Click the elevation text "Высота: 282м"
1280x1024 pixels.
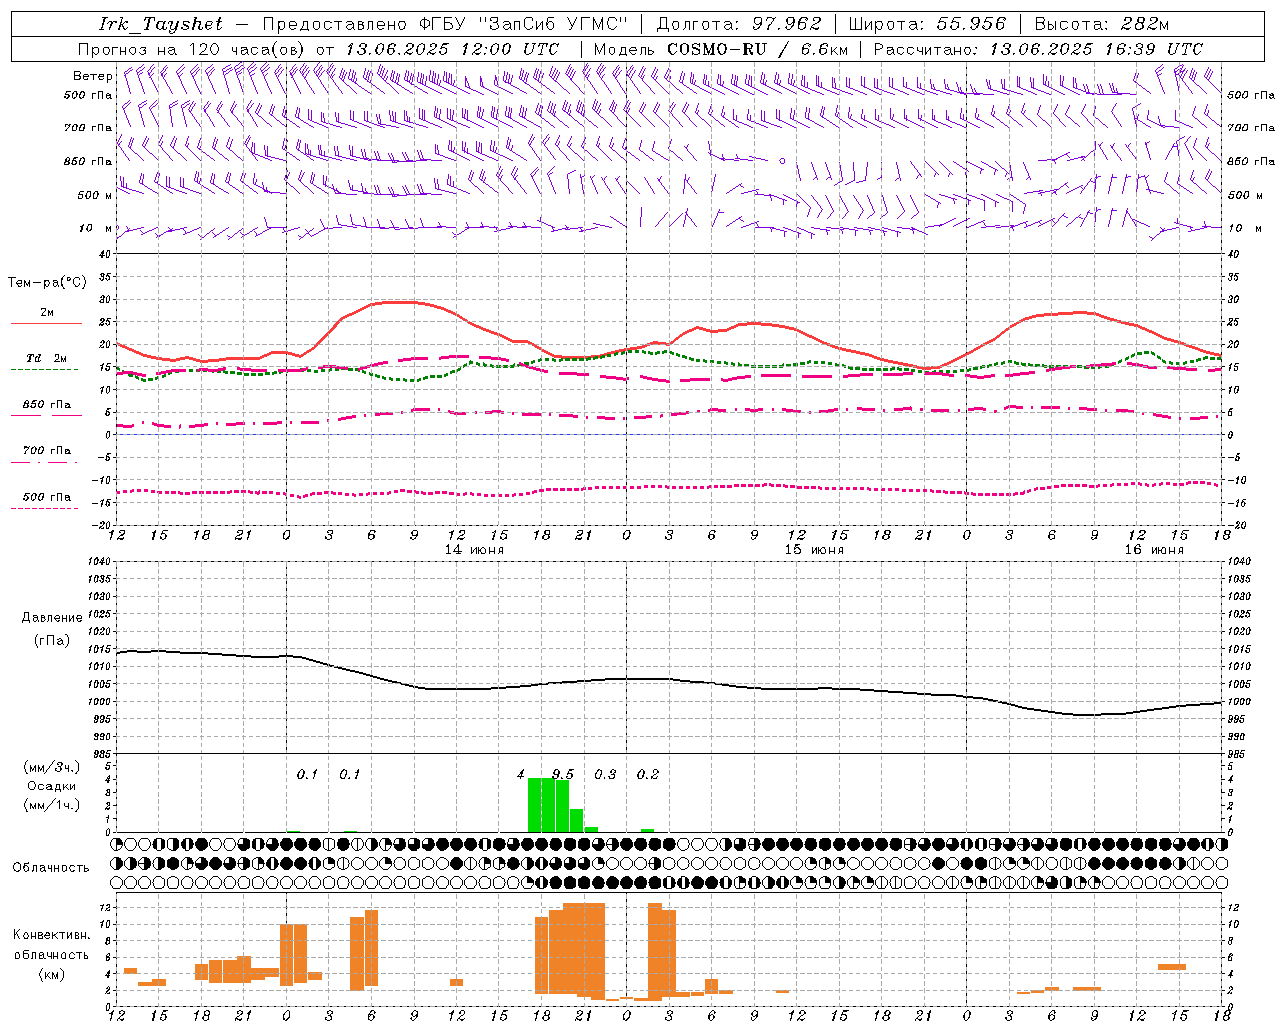pyautogui.click(x=1101, y=24)
